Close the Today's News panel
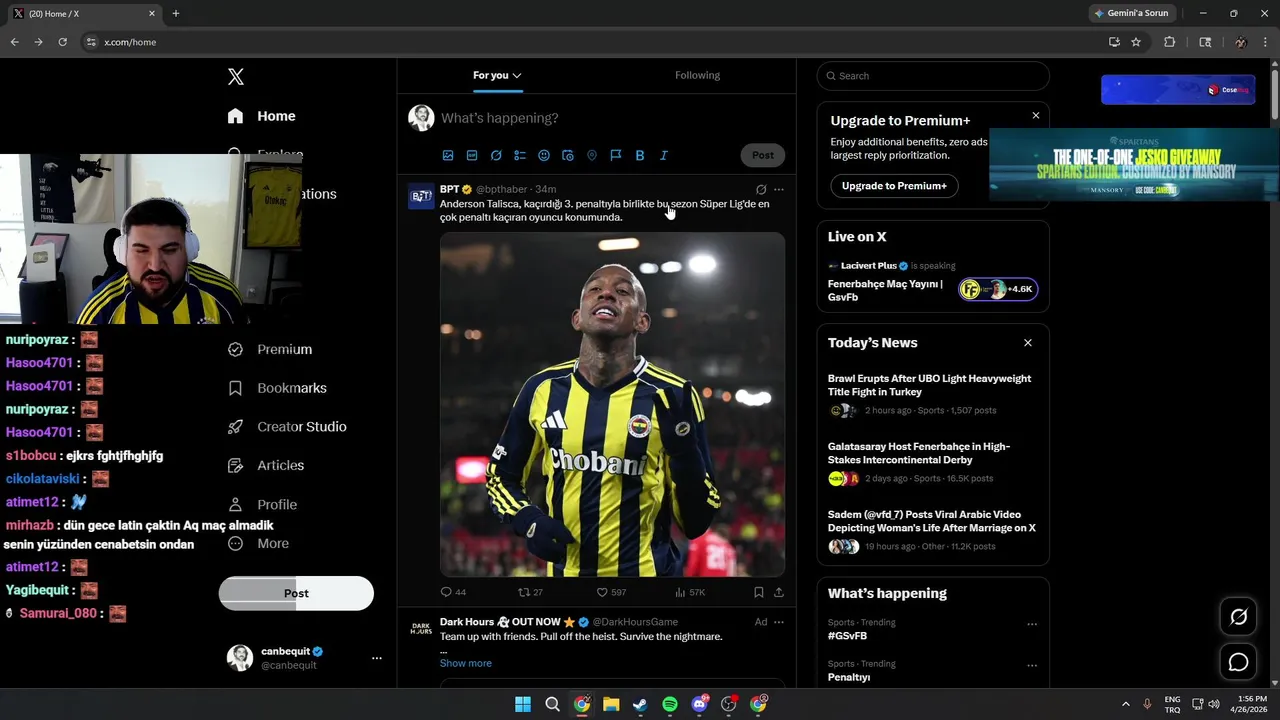This screenshot has width=1280, height=720. coord(1027,343)
